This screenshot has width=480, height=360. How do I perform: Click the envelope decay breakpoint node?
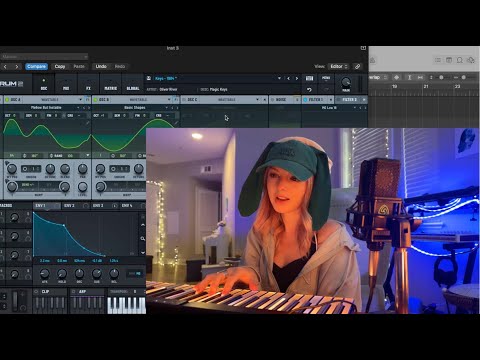point(64,225)
